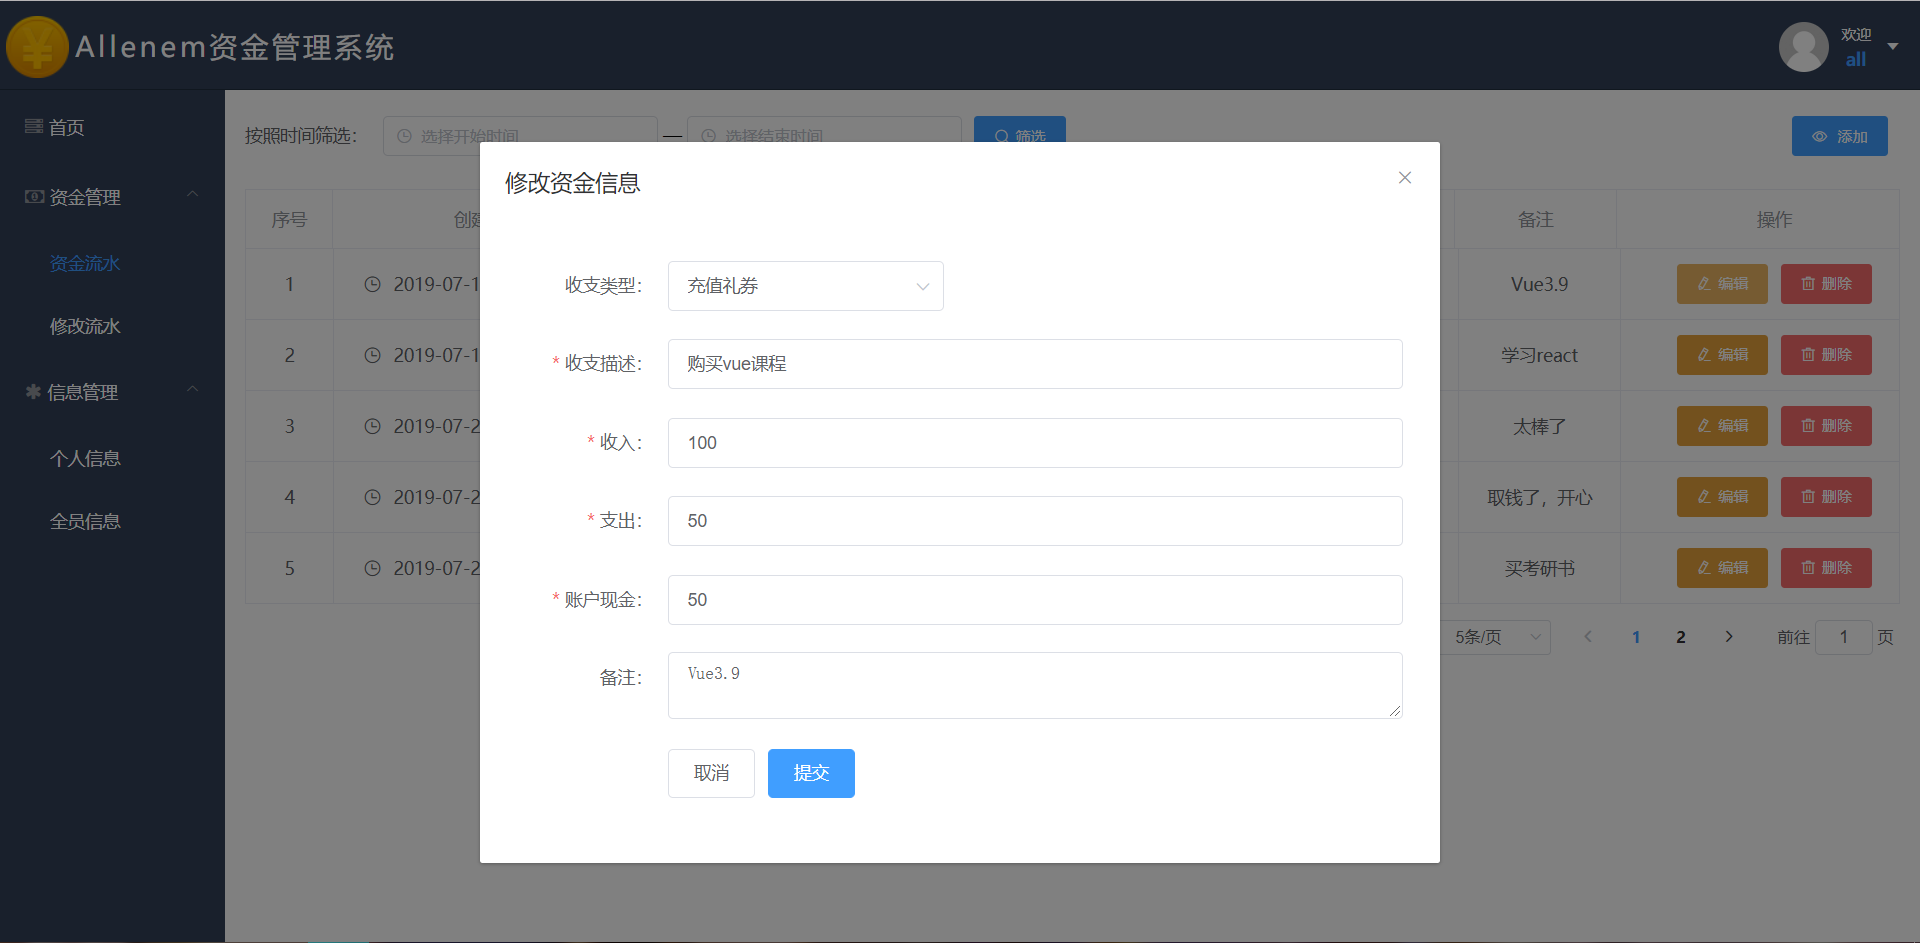Click the 备注 textarea containing Vue3.9

(x=1035, y=685)
